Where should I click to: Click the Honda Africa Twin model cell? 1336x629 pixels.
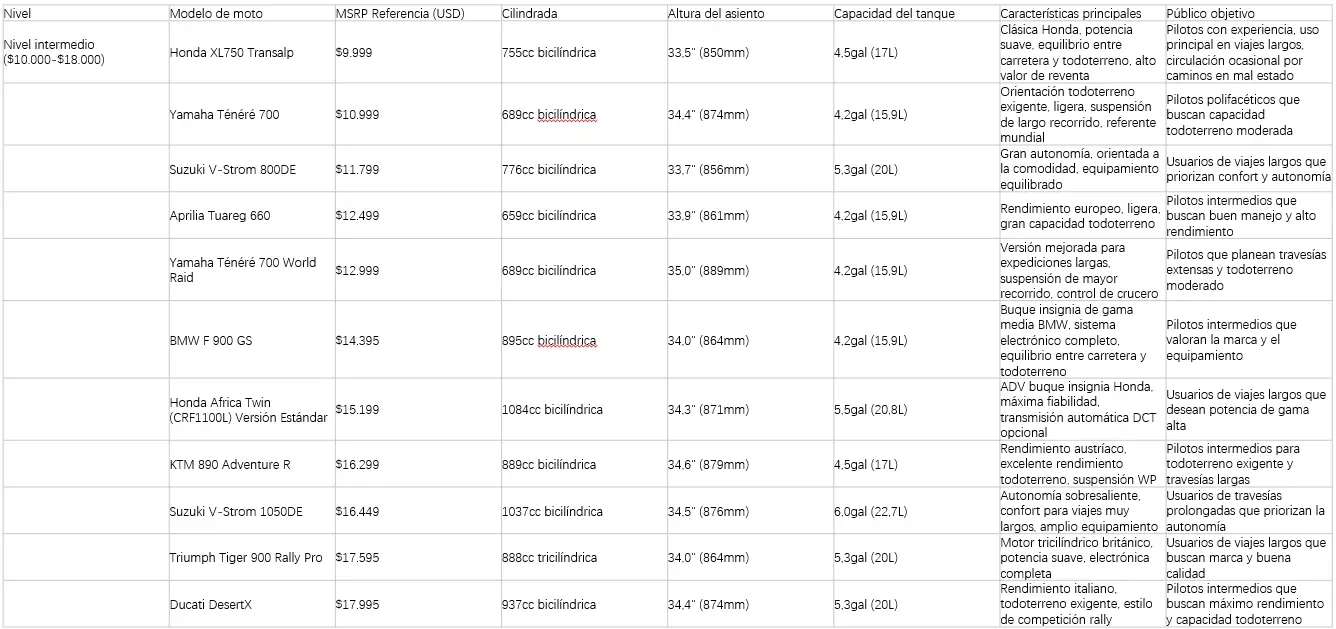(x=250, y=410)
